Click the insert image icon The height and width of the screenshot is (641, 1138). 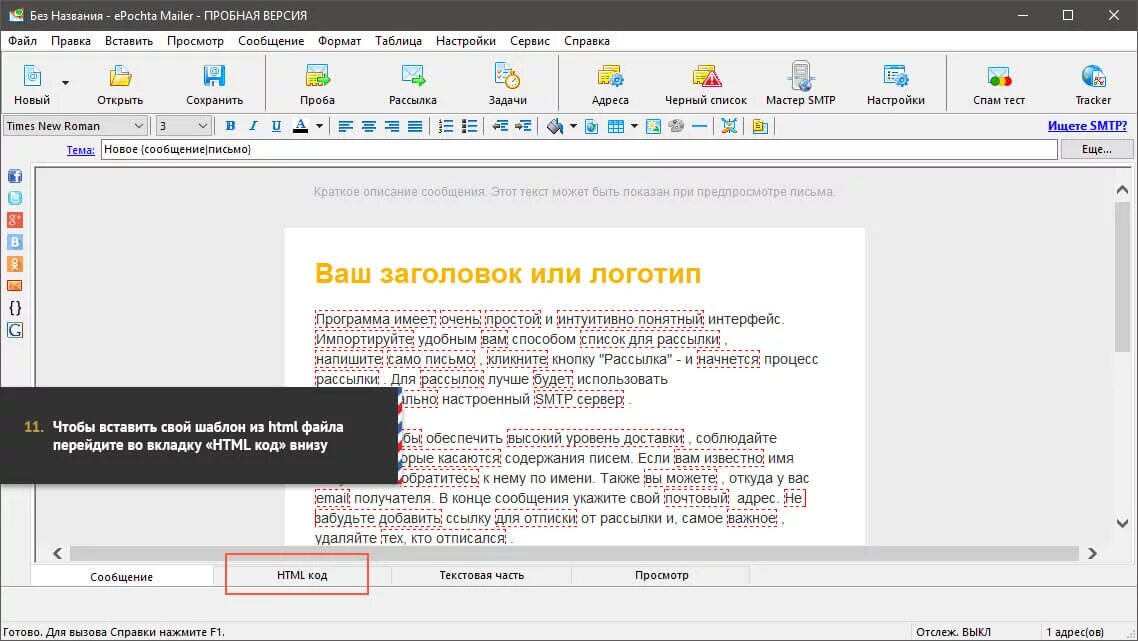[x=653, y=126]
